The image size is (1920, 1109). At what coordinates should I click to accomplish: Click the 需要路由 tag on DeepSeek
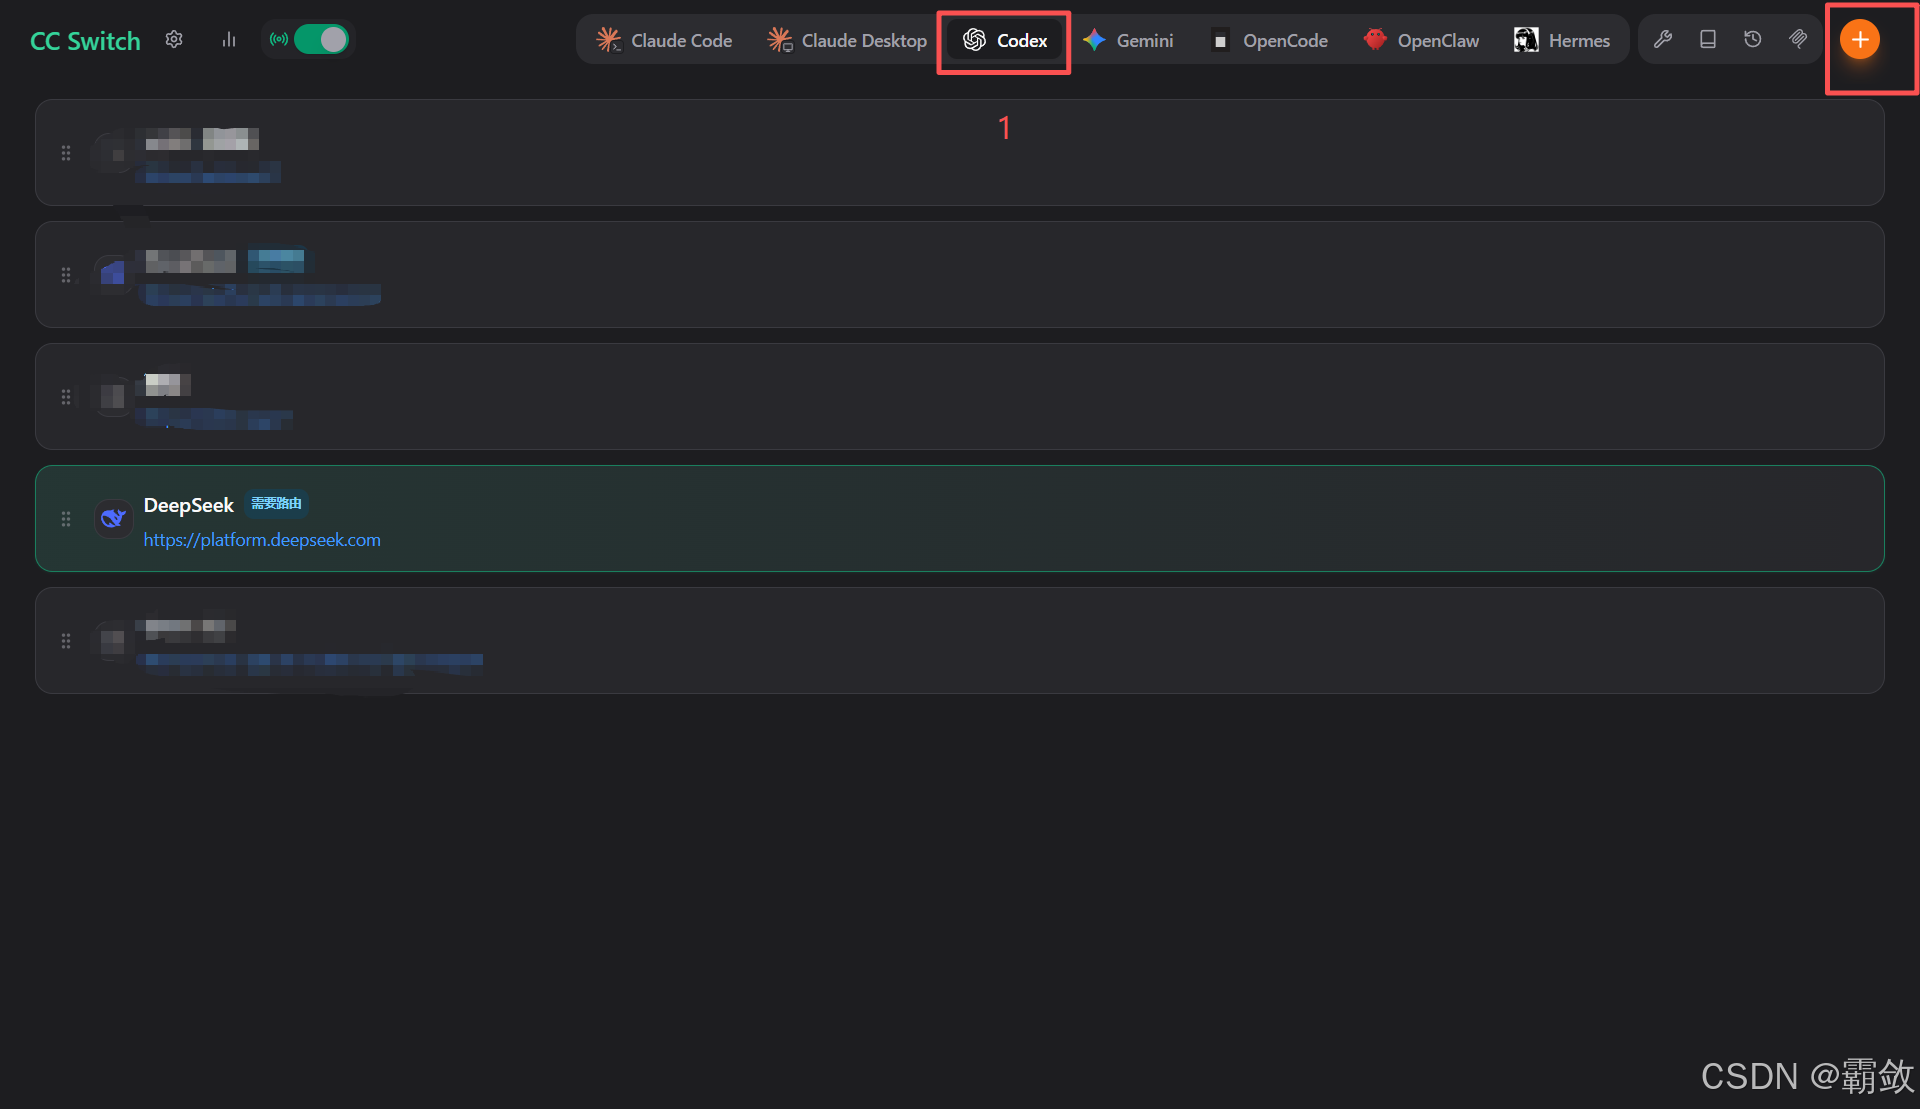click(x=276, y=503)
